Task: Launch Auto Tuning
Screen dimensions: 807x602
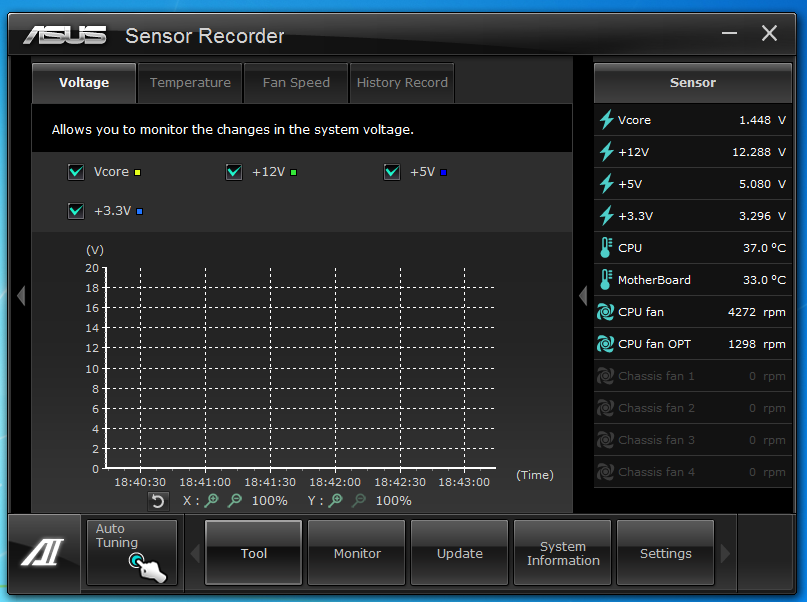Action: pos(132,553)
